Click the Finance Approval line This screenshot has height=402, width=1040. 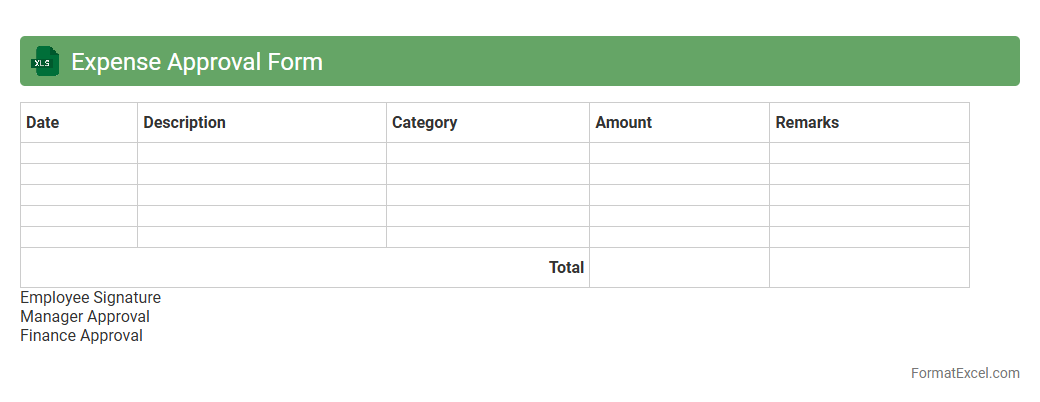coord(82,336)
